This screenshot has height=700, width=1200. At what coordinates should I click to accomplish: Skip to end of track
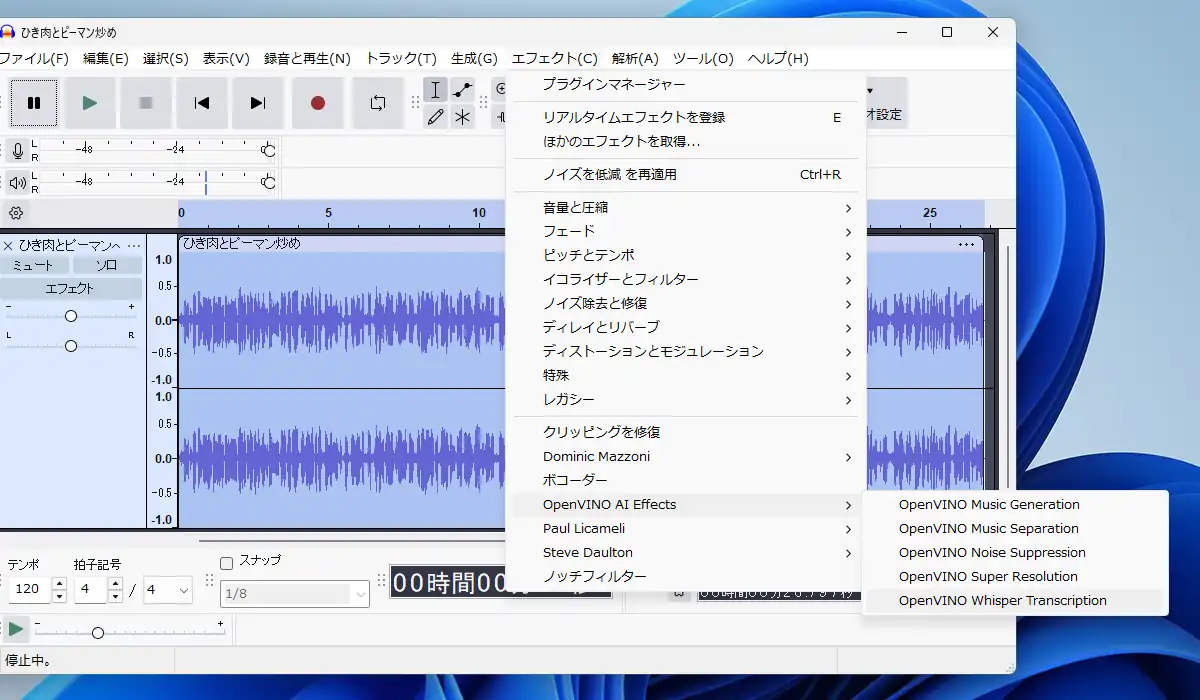click(258, 103)
